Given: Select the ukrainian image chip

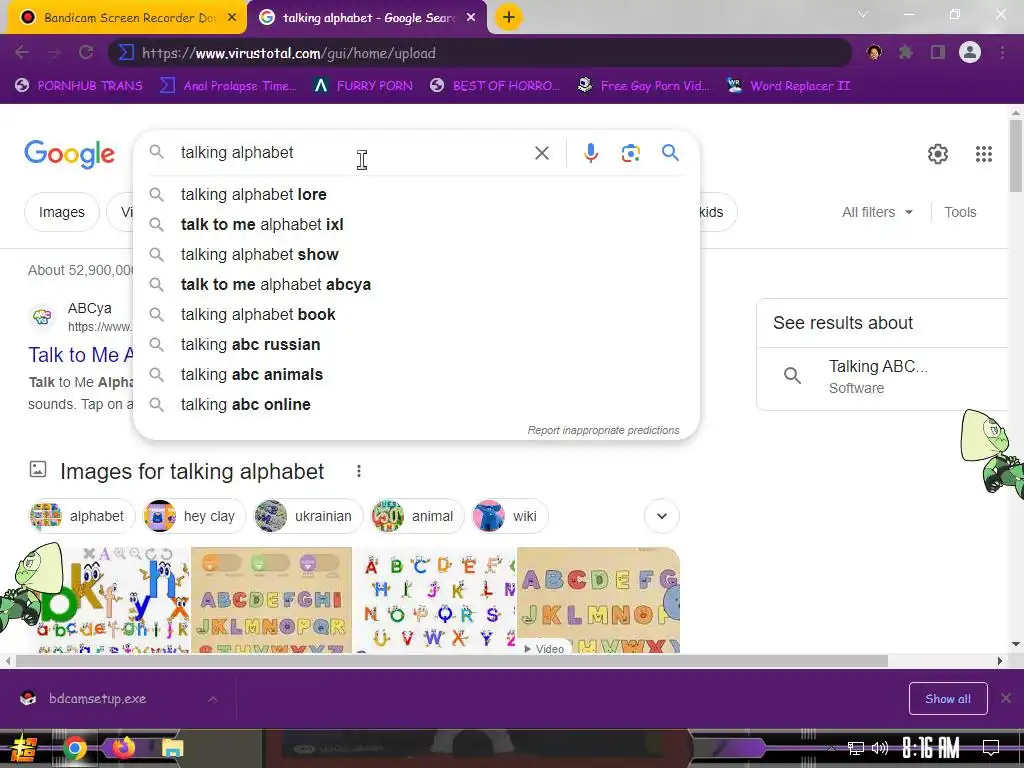Looking at the screenshot, I should coord(308,516).
